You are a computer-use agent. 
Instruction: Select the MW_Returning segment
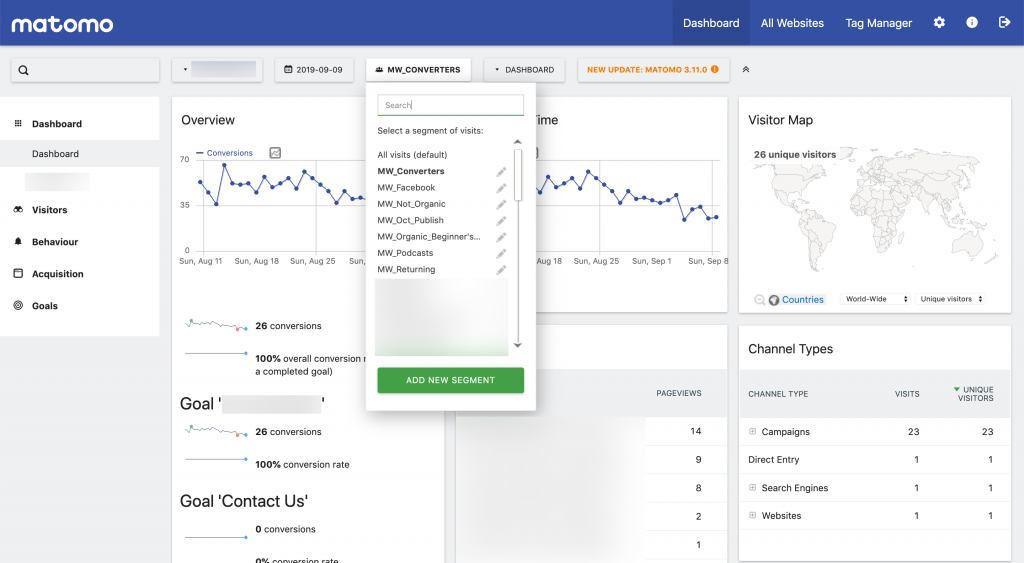pyautogui.click(x=406, y=269)
